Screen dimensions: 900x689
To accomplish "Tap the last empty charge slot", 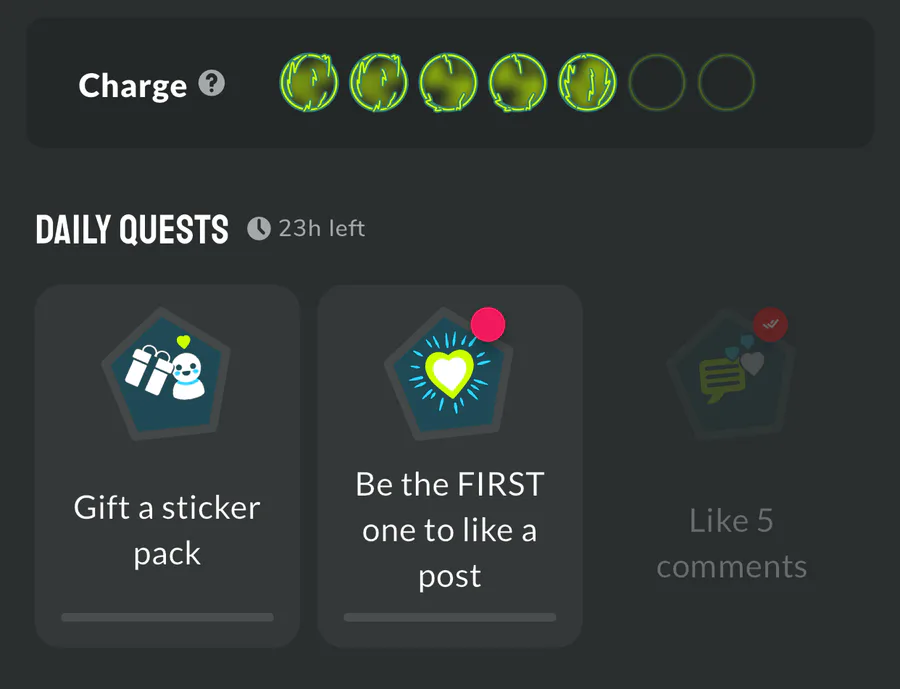I will pyautogui.click(x=726, y=82).
